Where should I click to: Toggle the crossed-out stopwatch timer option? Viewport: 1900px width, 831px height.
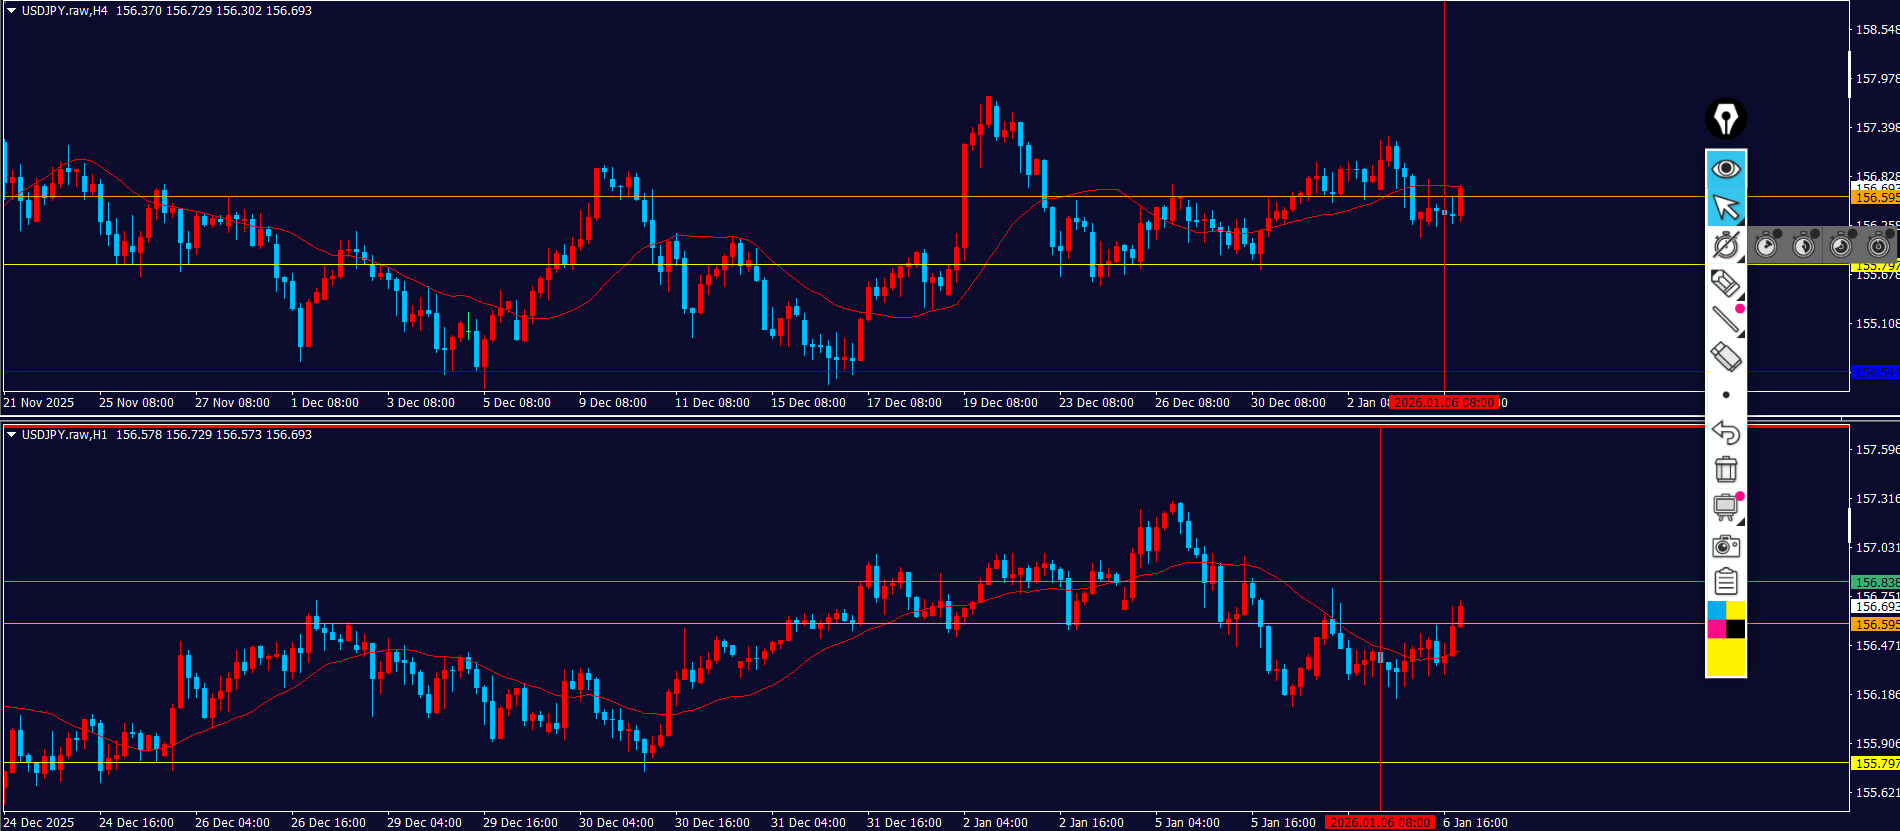coord(1725,245)
